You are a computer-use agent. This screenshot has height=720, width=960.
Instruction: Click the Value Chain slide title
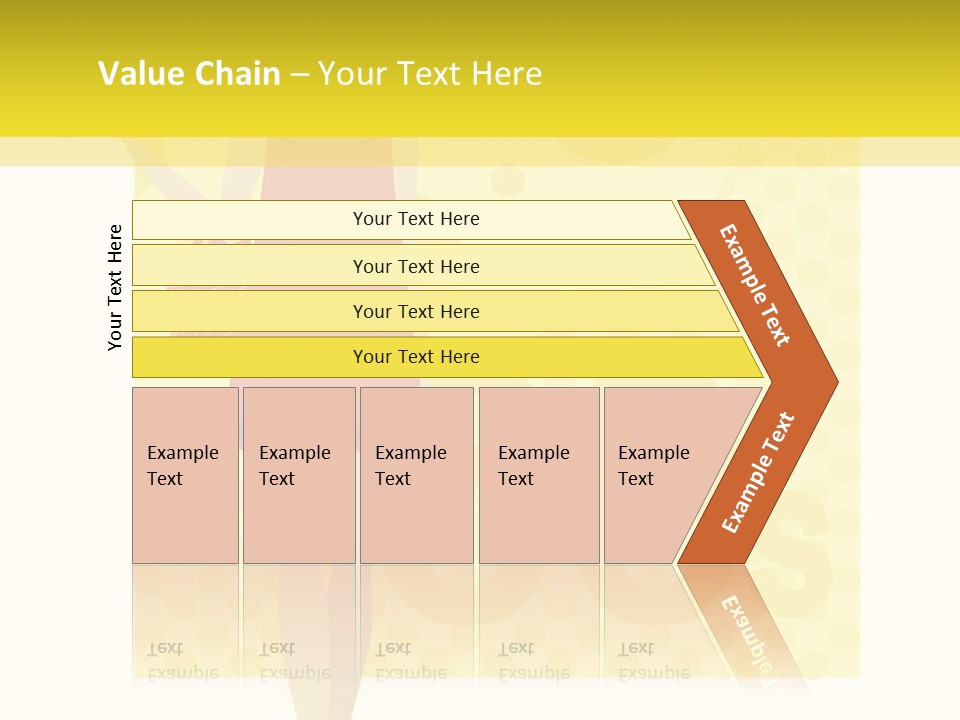point(189,74)
